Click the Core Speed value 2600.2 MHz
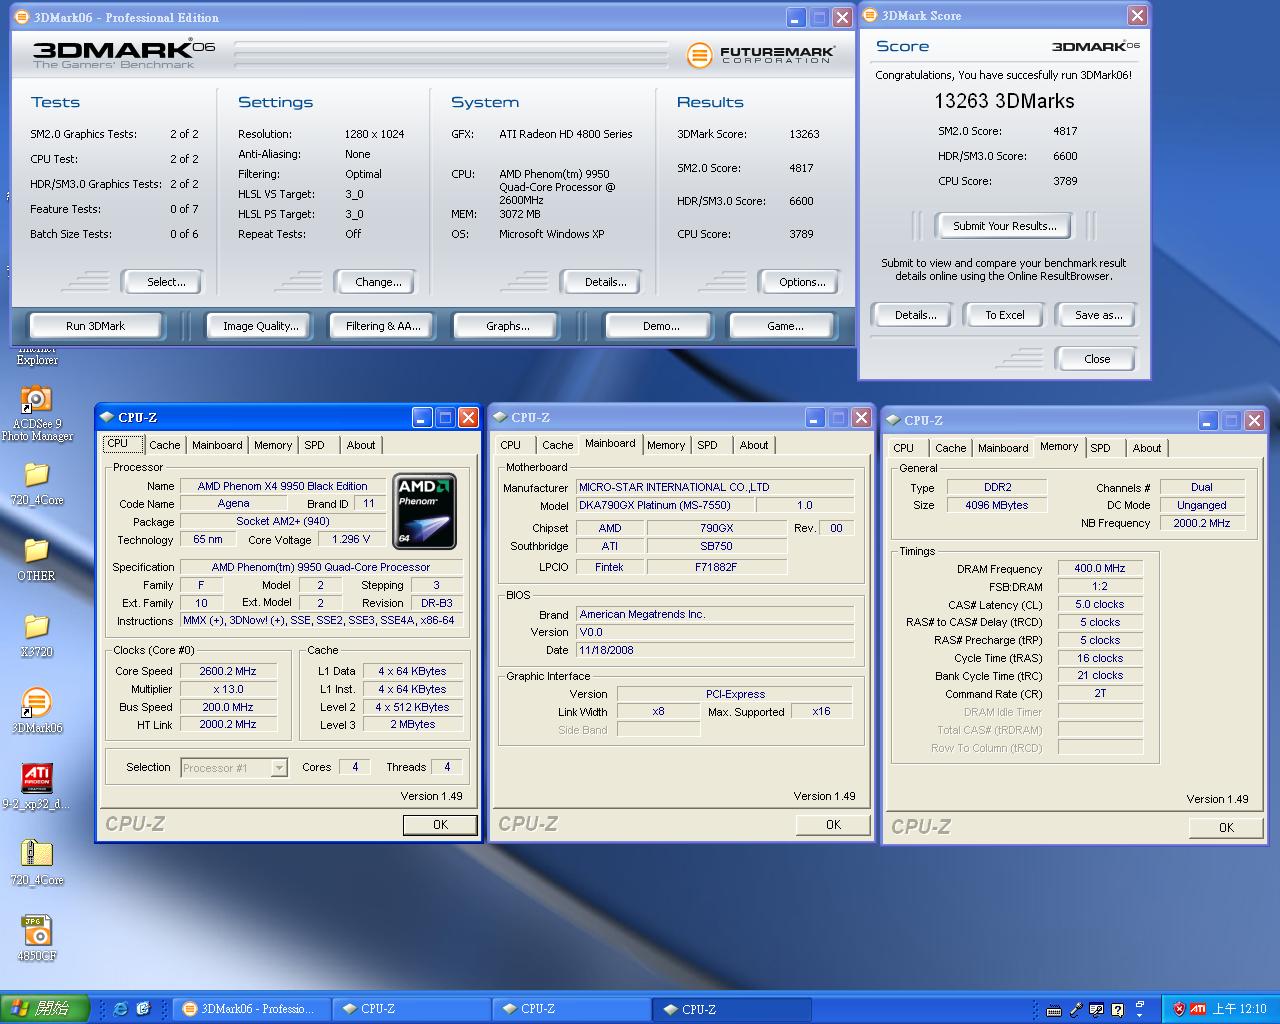 click(x=227, y=672)
